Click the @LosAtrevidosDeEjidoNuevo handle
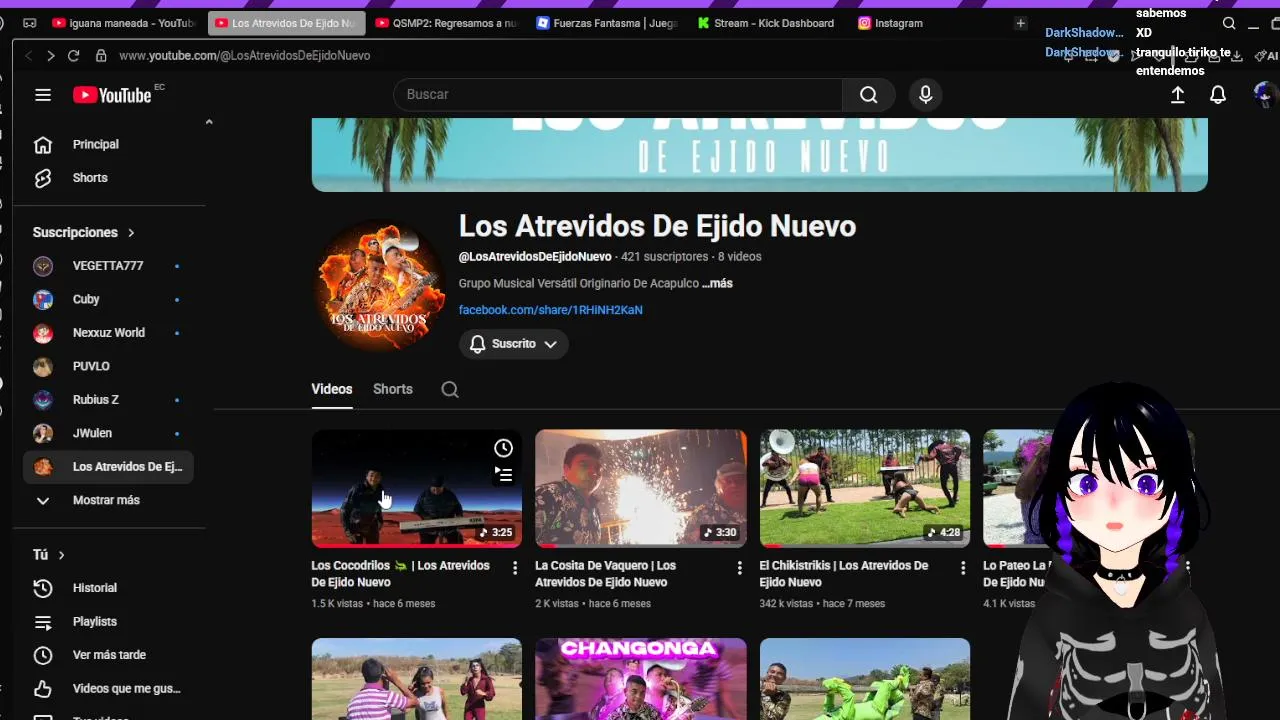The height and width of the screenshot is (720, 1280). point(535,257)
